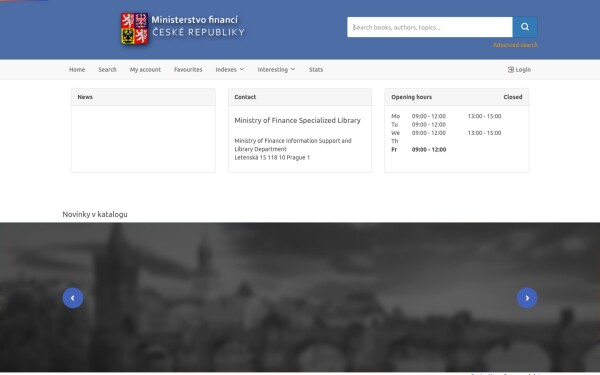Click the Novinky v katalogu heading
The image size is (600, 375).
pyautogui.click(x=95, y=214)
